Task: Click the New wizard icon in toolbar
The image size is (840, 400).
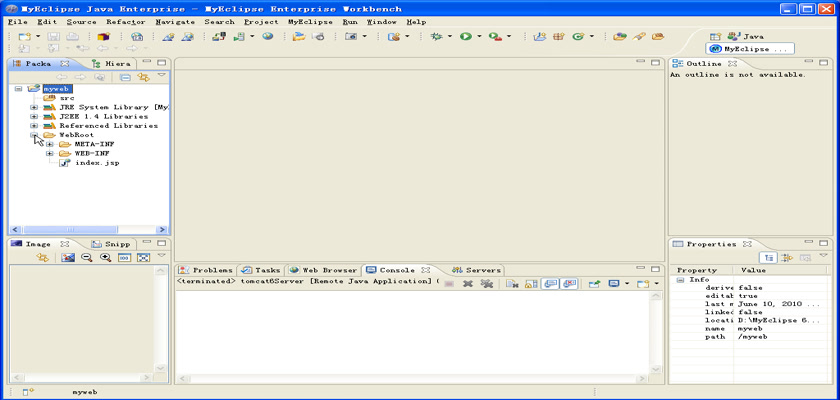Action: coord(25,36)
